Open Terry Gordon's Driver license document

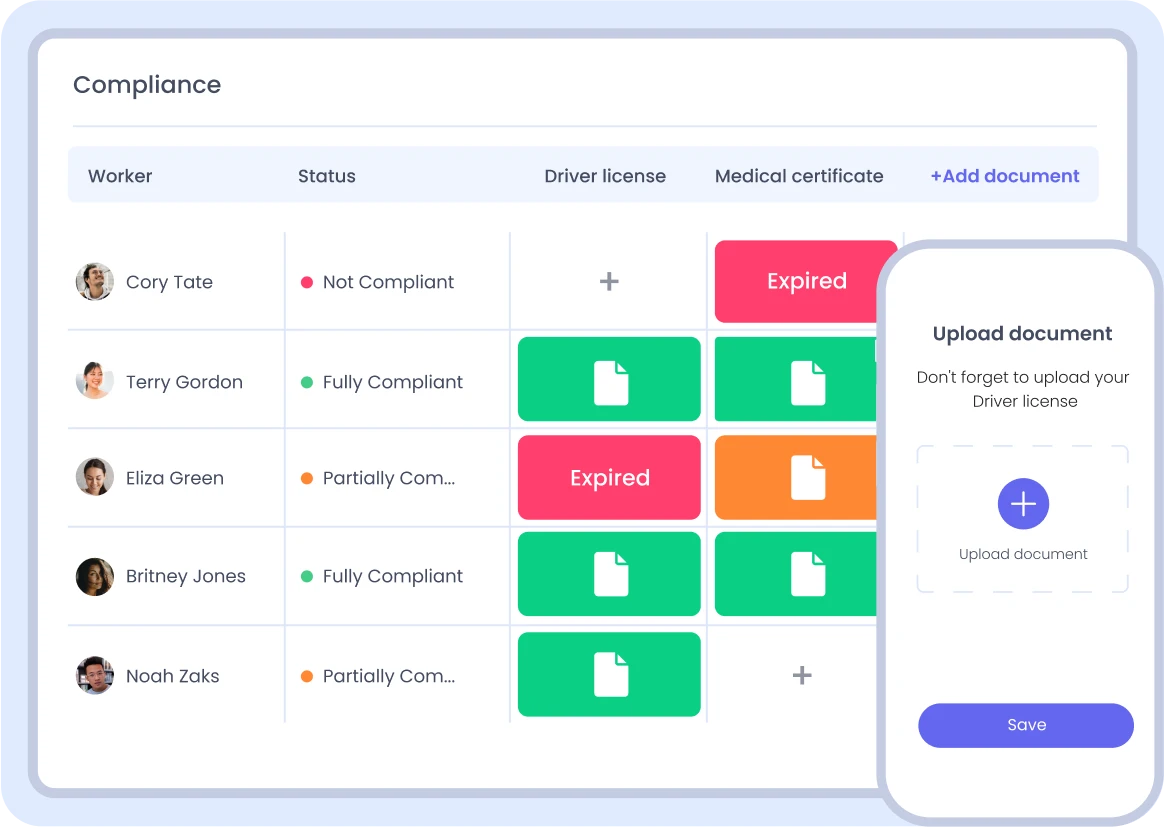tap(608, 379)
